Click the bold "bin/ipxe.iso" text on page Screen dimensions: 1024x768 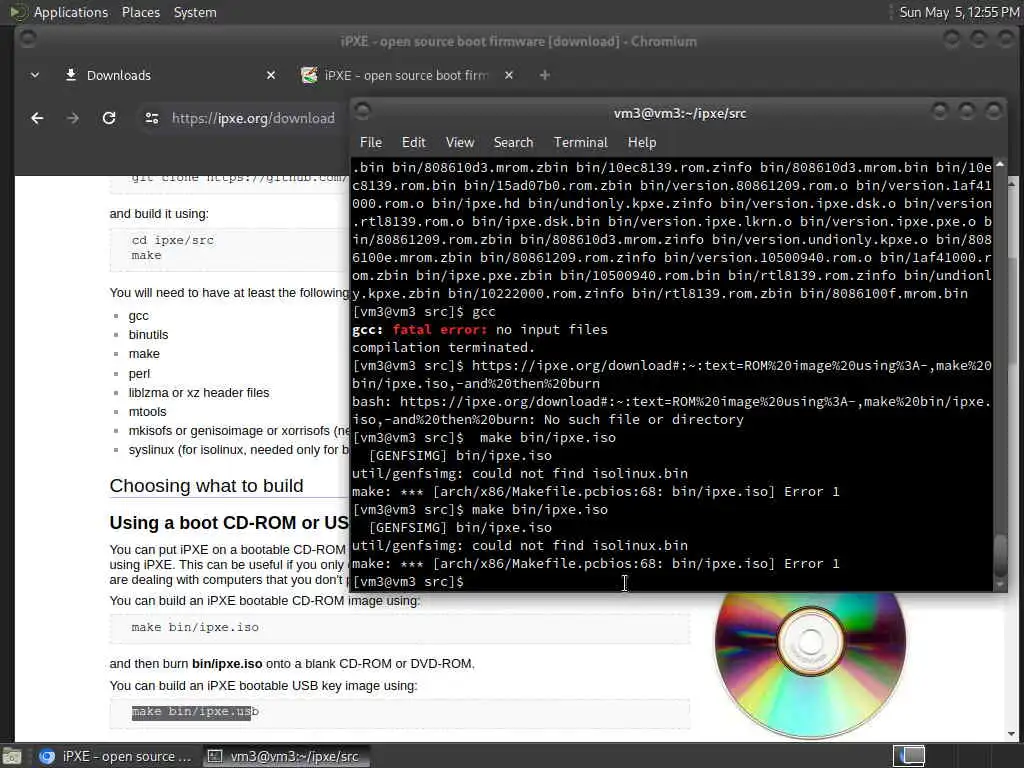pyautogui.click(x=227, y=664)
